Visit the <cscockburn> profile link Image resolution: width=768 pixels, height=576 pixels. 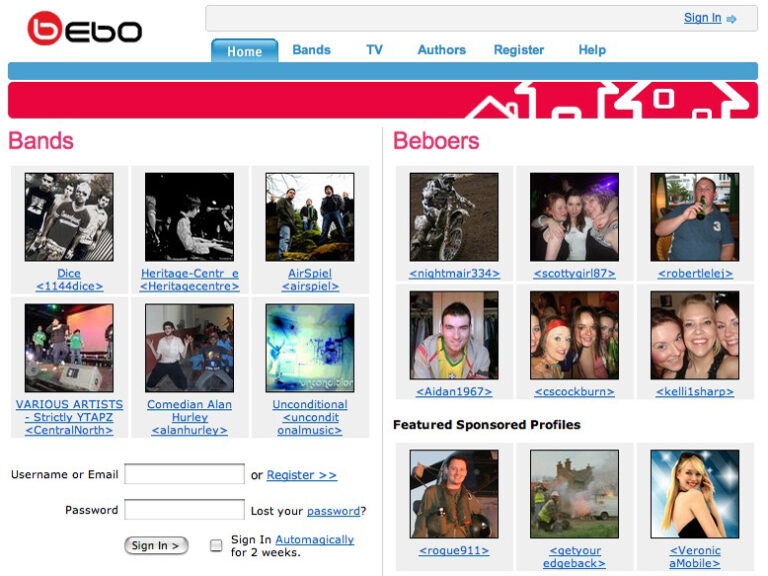[574, 392]
